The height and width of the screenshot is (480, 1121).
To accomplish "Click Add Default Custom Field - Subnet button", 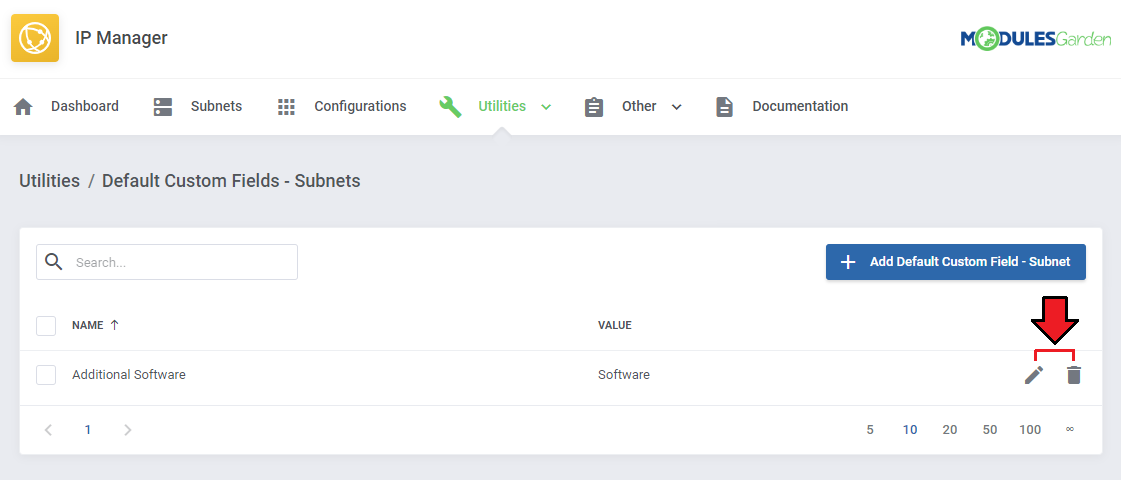I will tap(956, 262).
